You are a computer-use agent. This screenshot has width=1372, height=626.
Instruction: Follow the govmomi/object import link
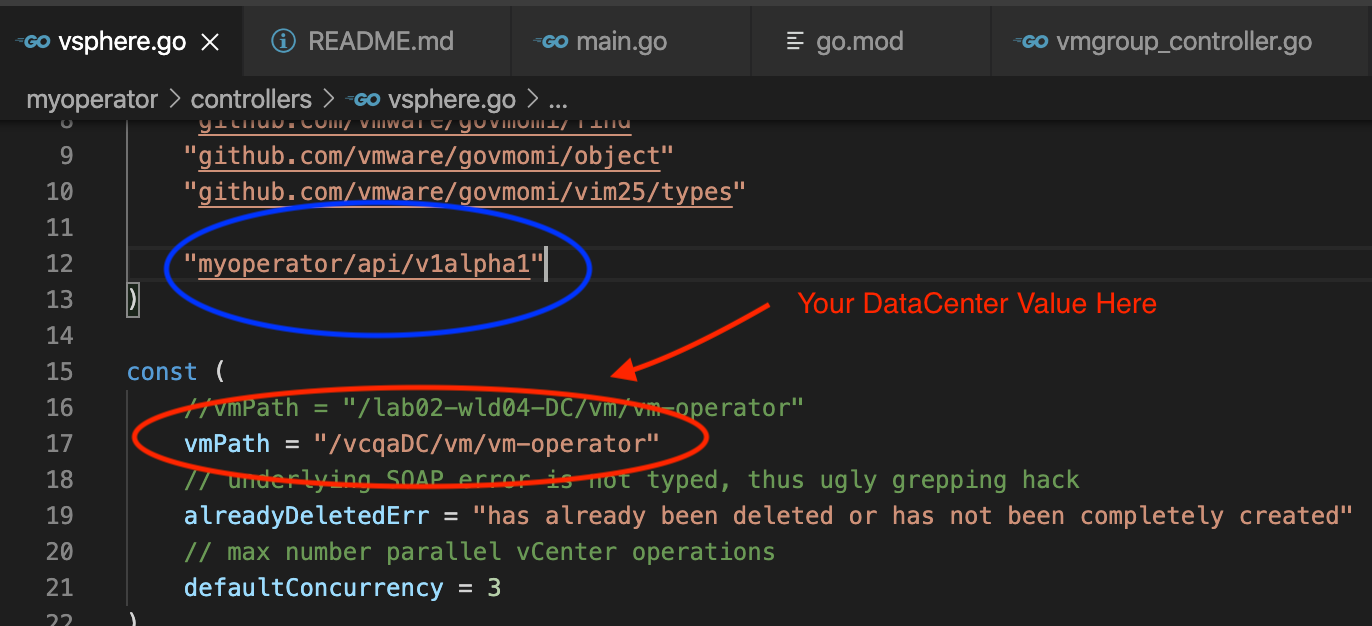coord(430,156)
